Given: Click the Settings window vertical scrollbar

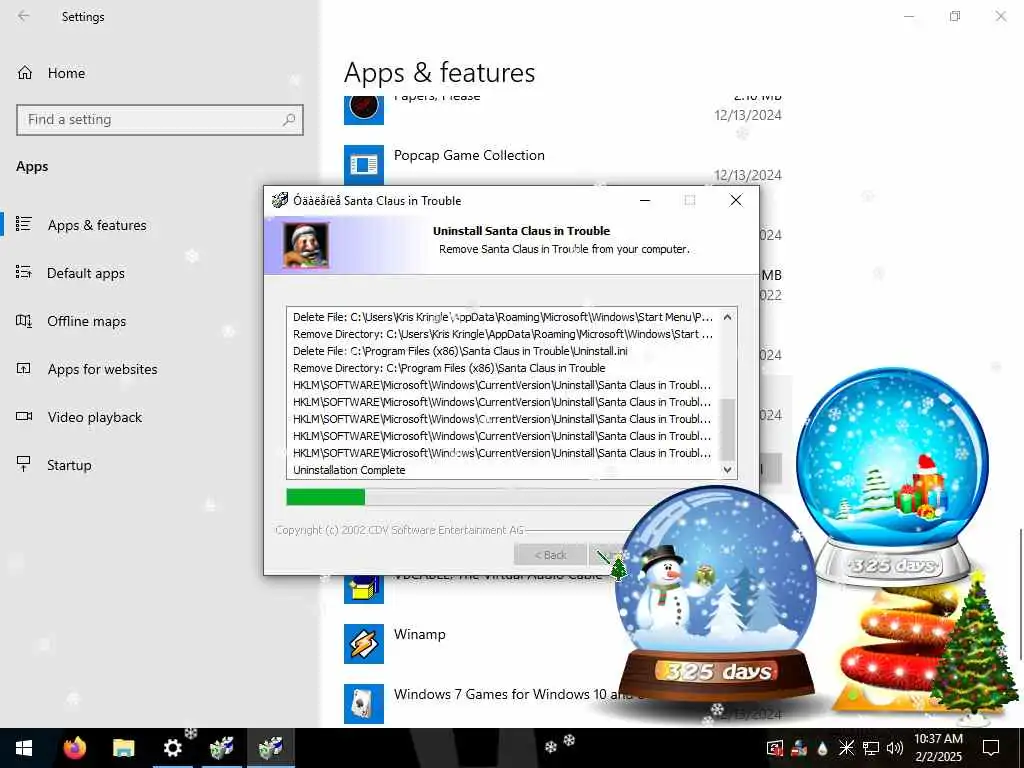Looking at the screenshot, I should [x=1020, y=594].
